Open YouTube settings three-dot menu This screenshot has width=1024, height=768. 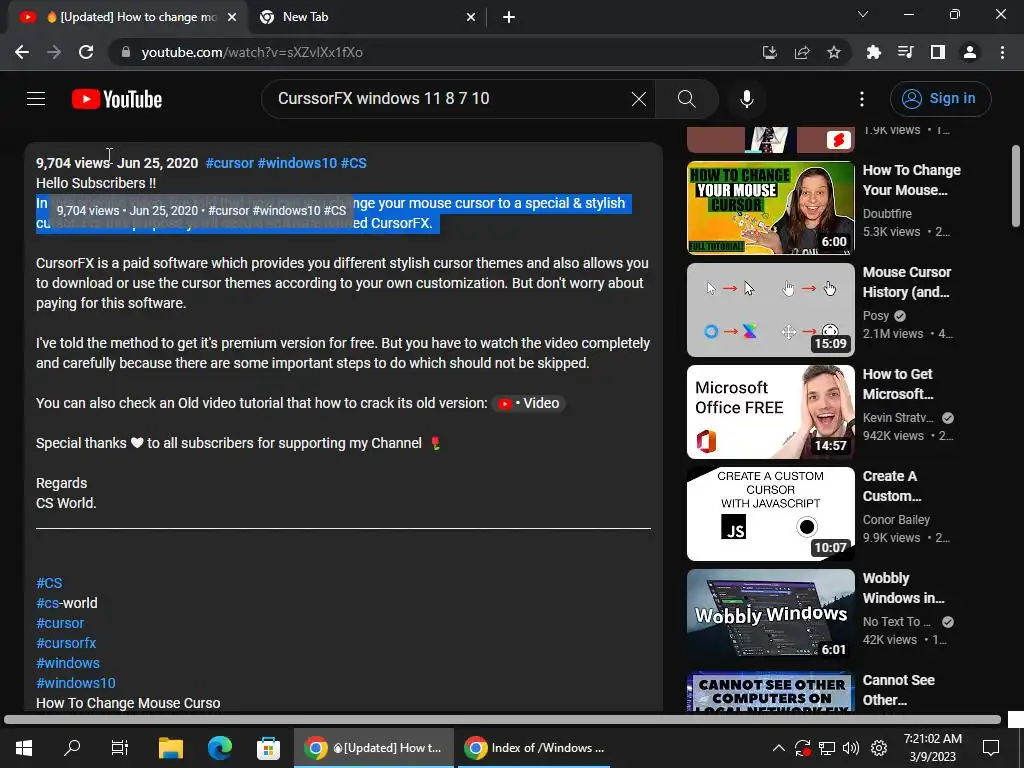pos(862,99)
